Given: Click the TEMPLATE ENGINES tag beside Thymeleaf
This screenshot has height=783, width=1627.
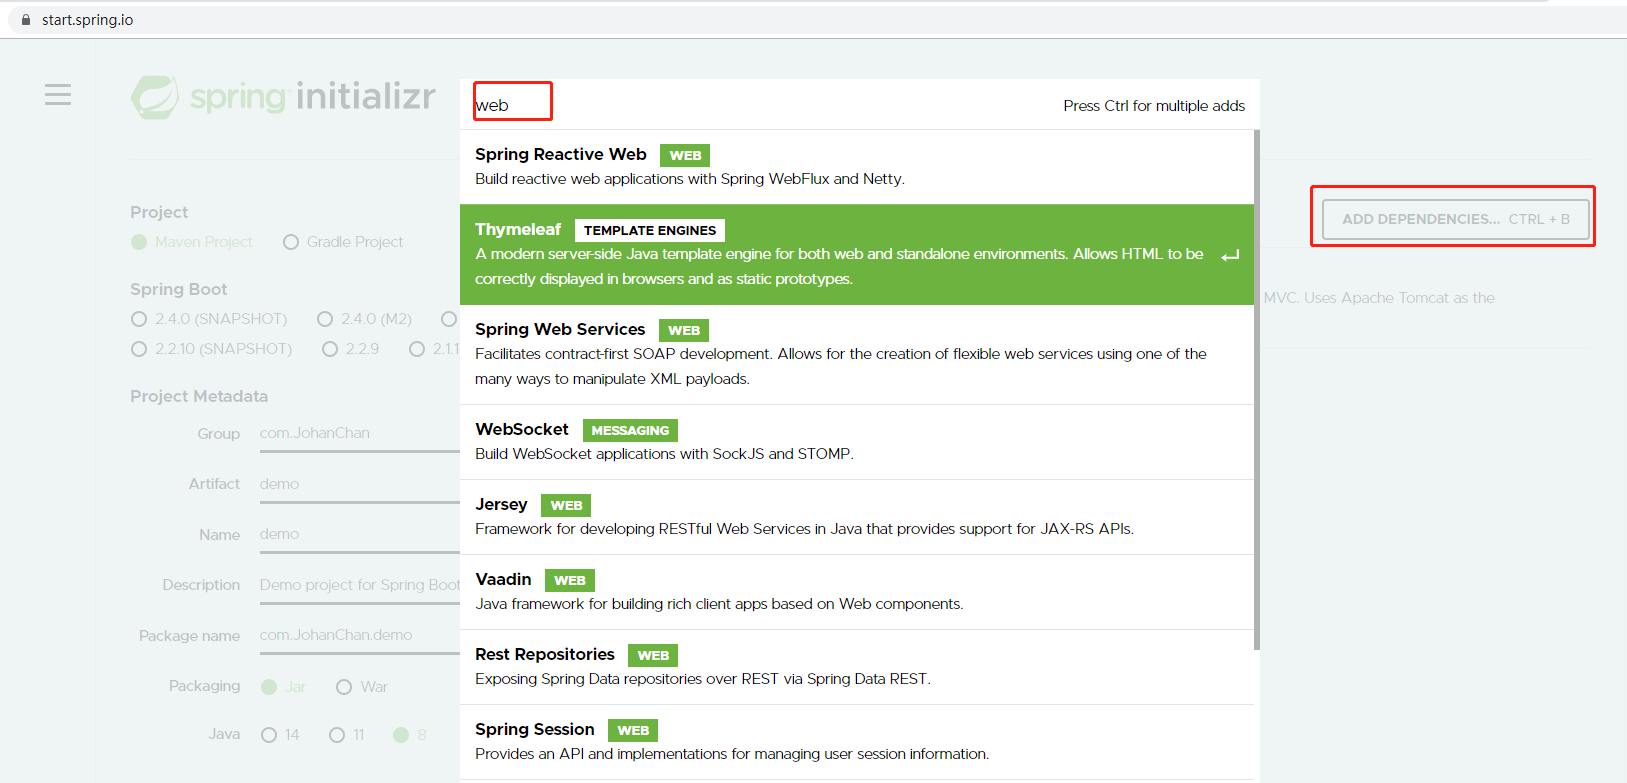Looking at the screenshot, I should (650, 231).
